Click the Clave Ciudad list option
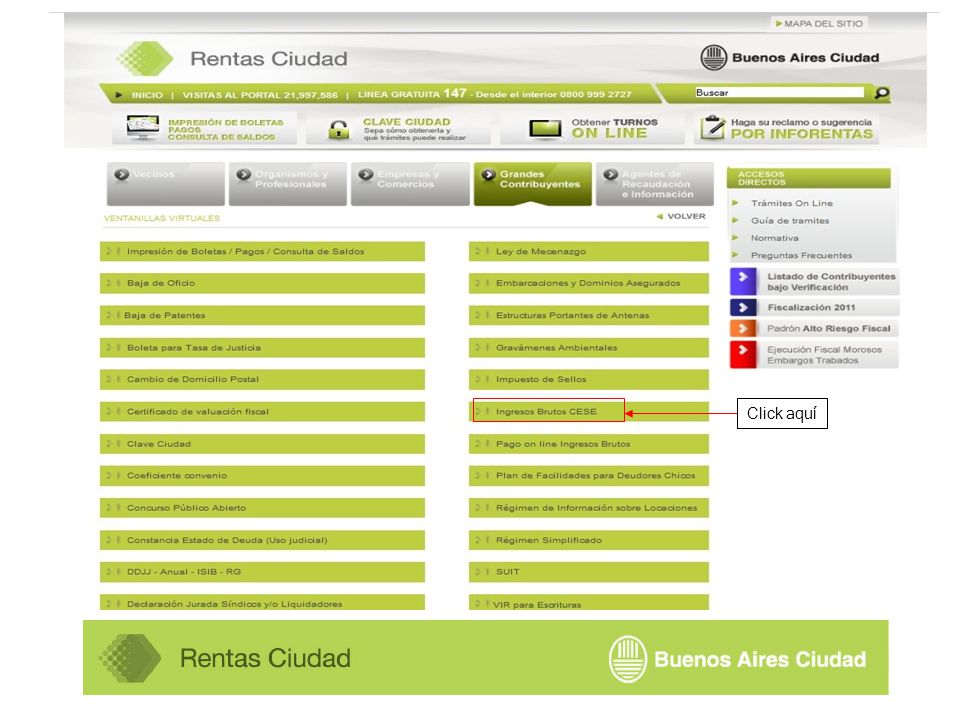Image resolution: width=960 pixels, height=720 pixels. 262,444
